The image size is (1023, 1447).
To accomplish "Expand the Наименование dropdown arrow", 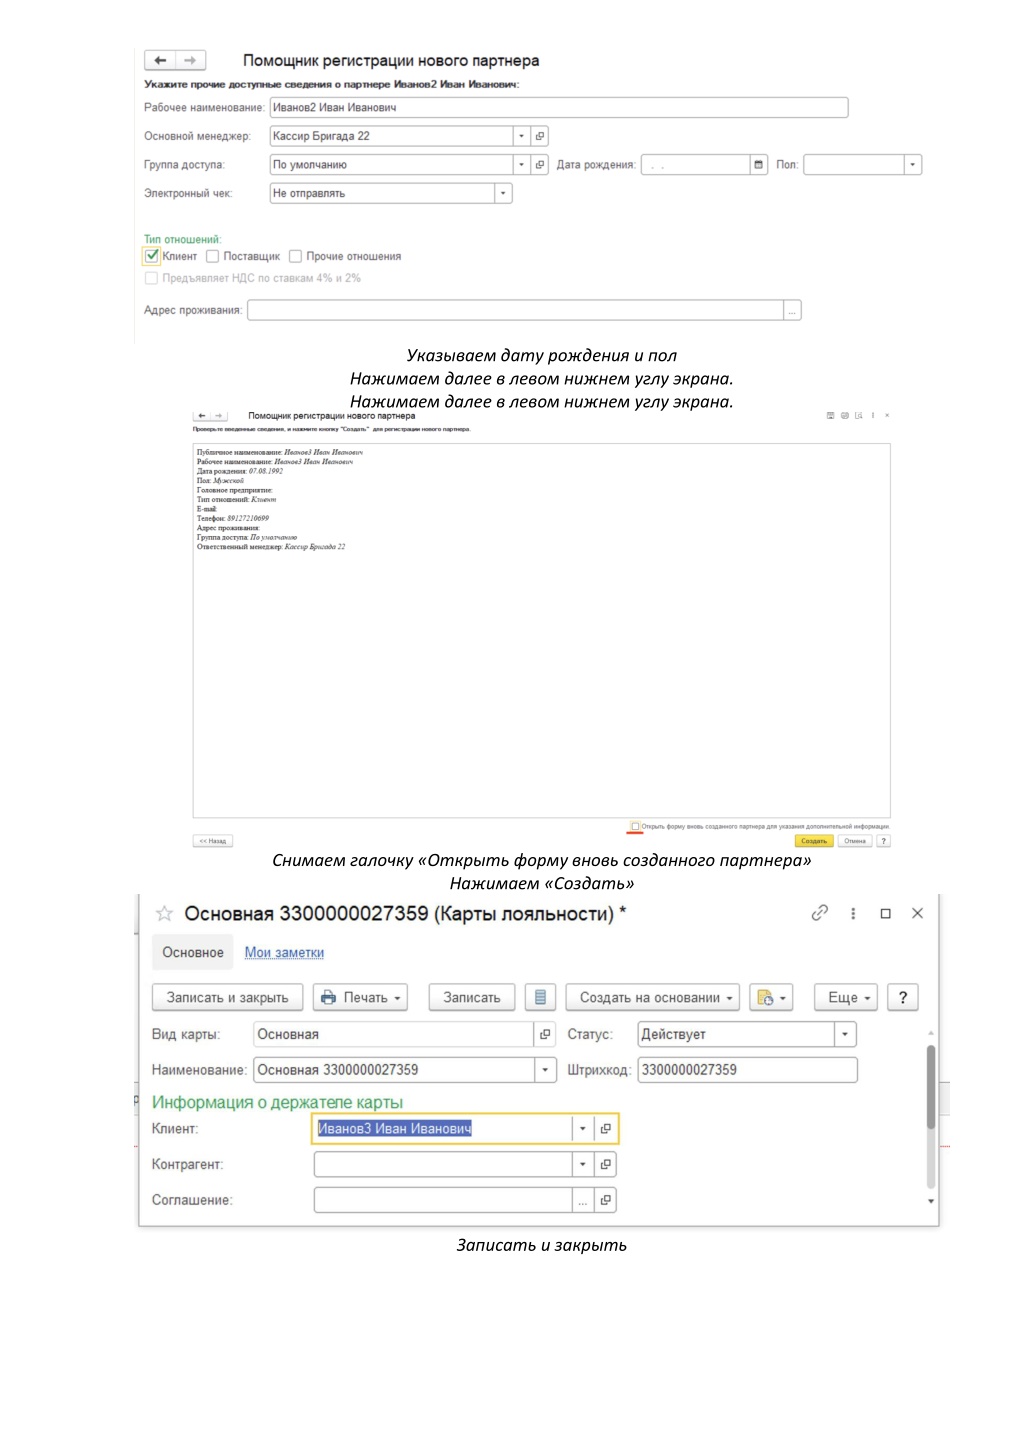I will coord(545,1070).
